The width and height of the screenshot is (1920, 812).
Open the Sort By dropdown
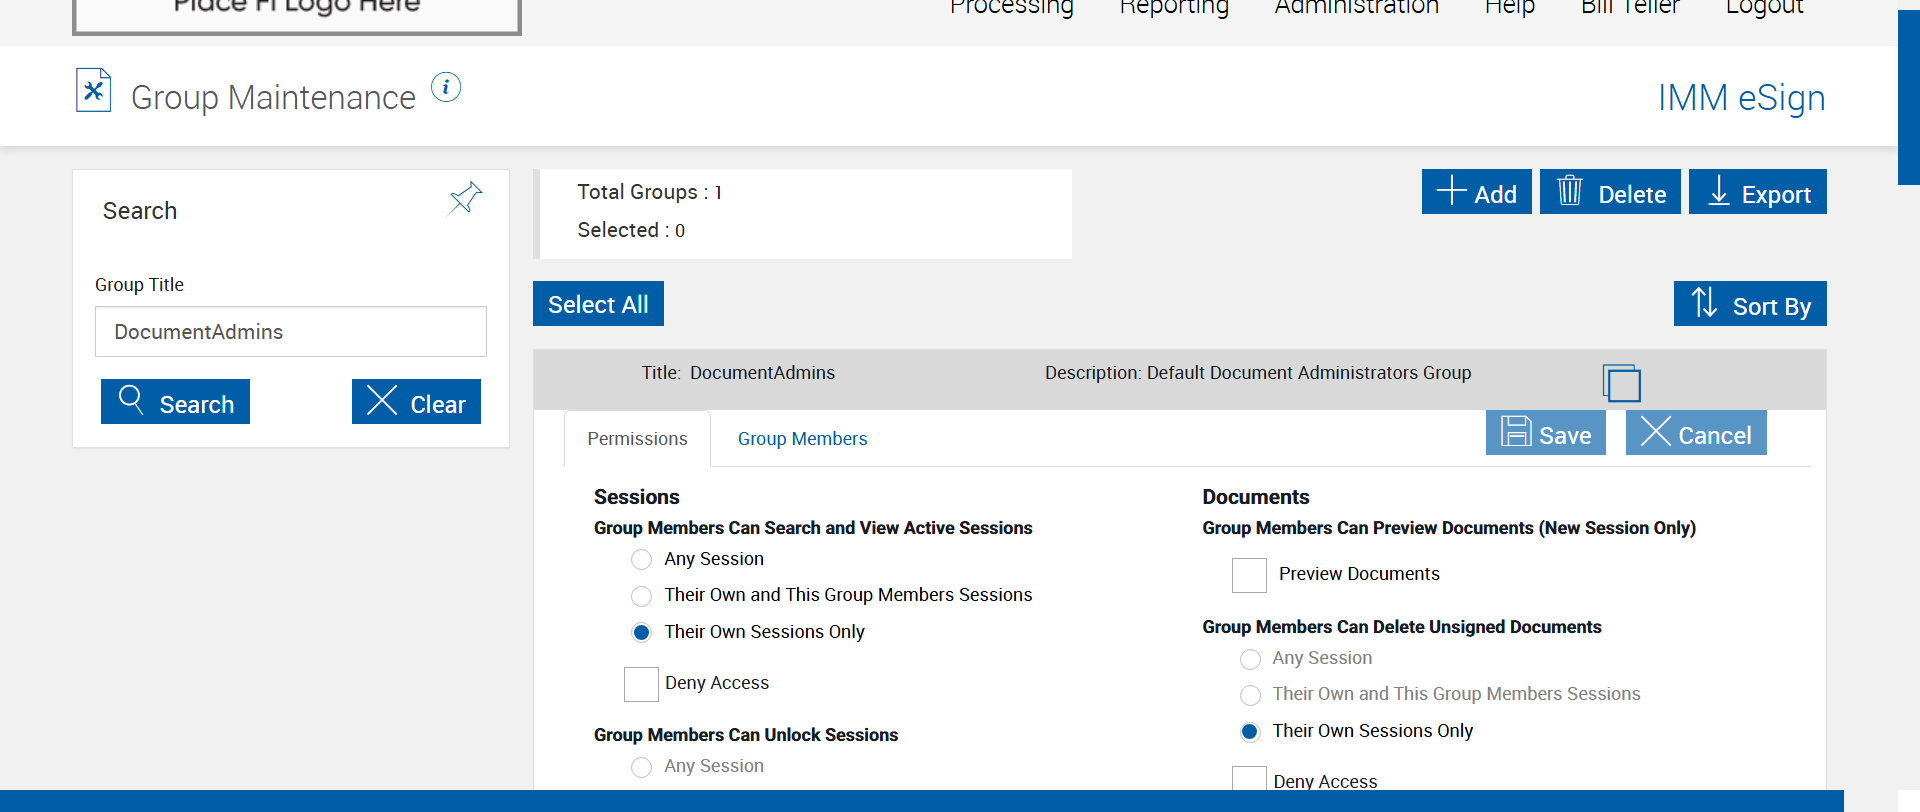1750,304
